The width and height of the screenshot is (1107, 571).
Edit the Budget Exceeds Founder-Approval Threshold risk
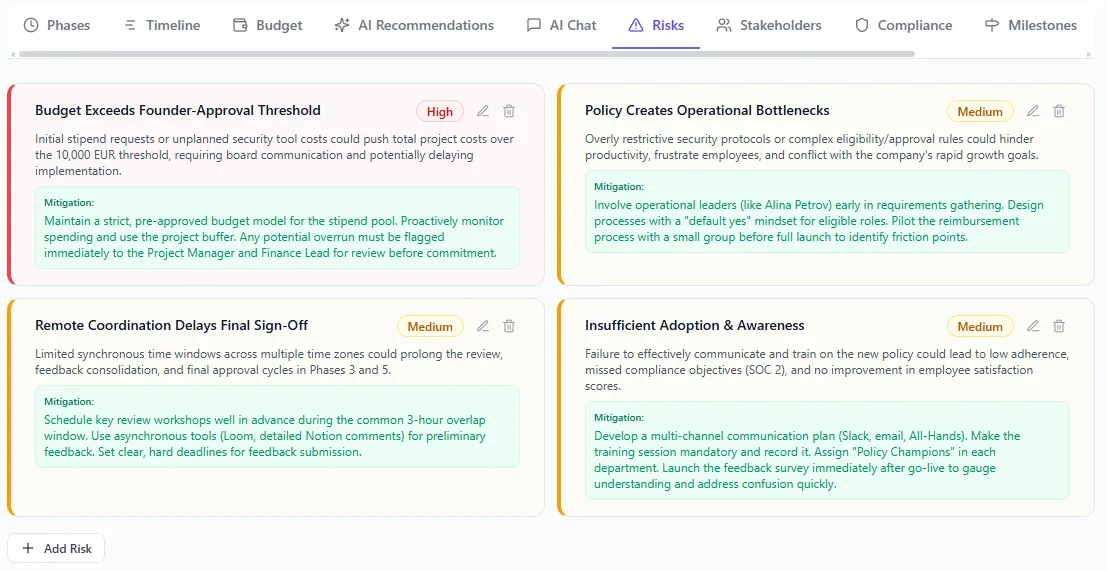point(483,111)
